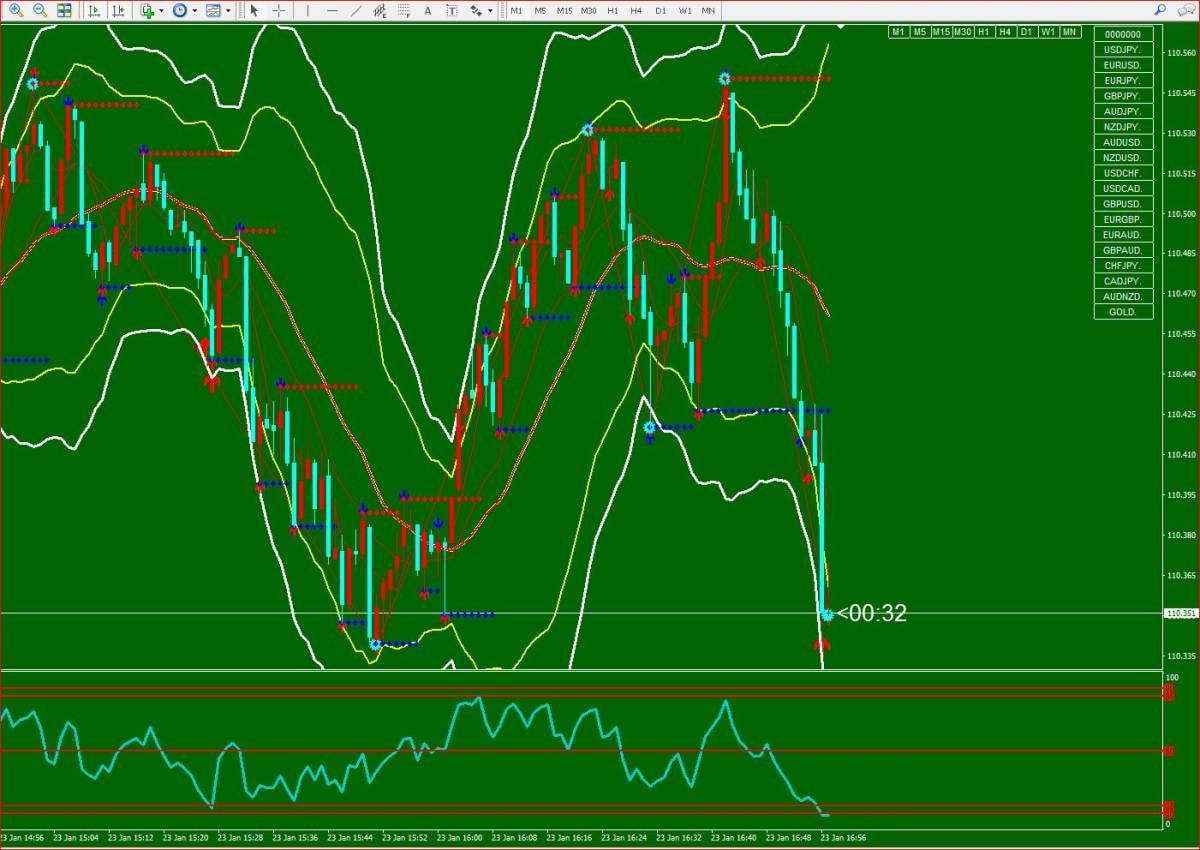This screenshot has width=1200, height=850.
Task: Draw a horizontal line
Action: (332, 10)
